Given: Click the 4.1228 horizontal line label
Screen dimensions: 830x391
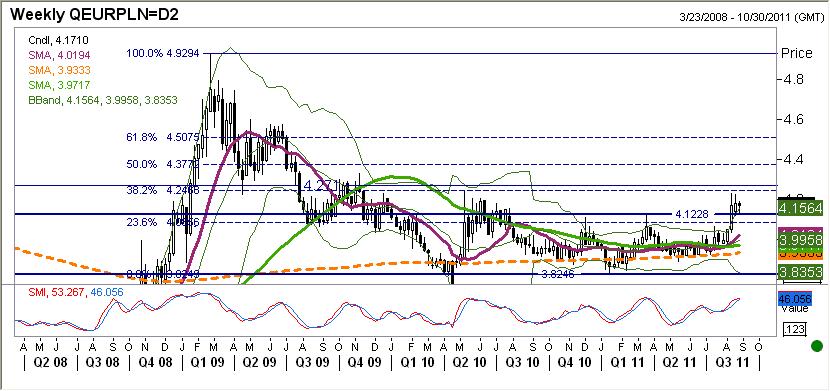Looking at the screenshot, I should [x=691, y=214].
